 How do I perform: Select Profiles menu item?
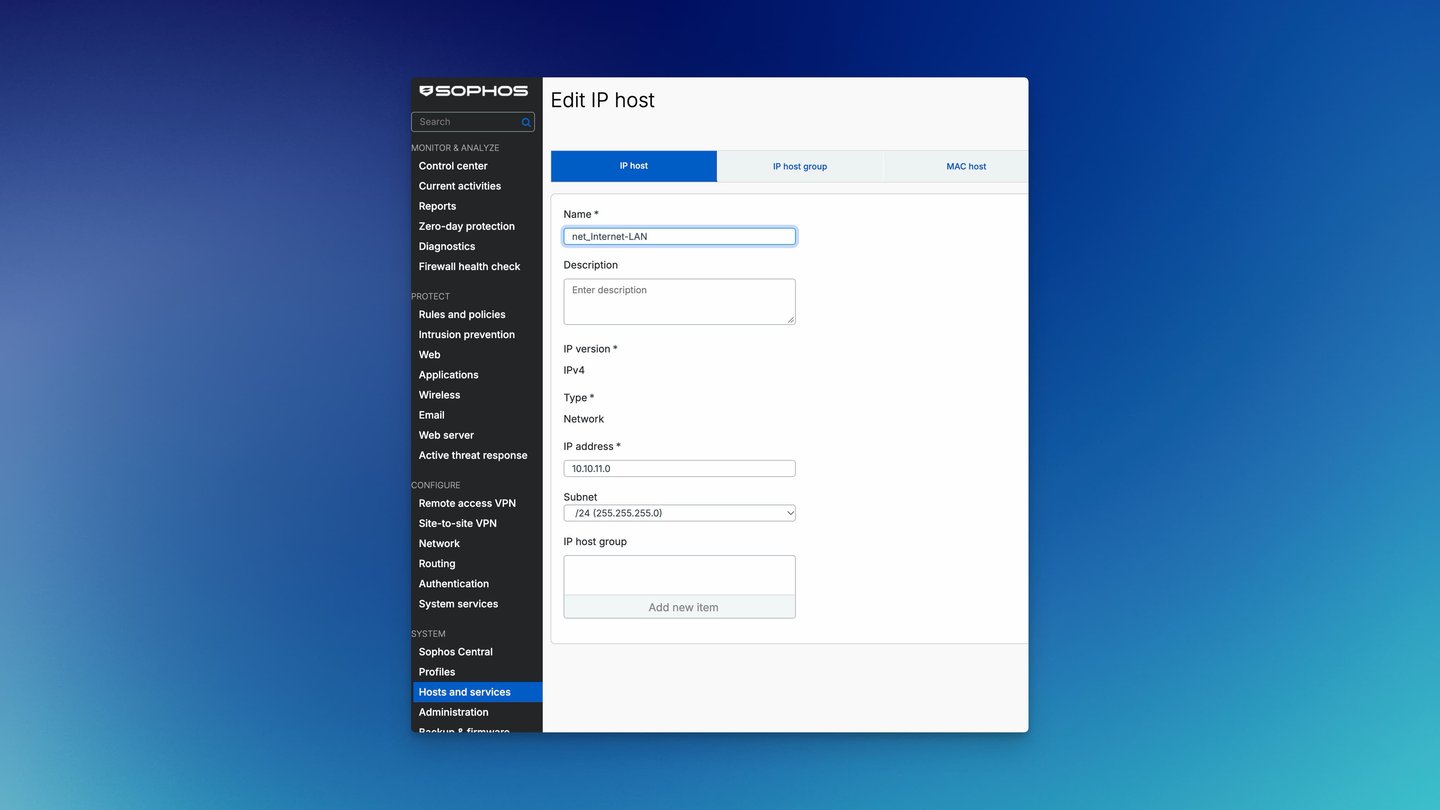436,671
